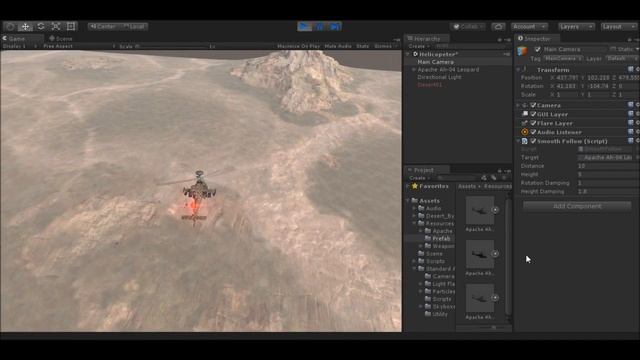
Task: Select Favorites in Project panel
Action: point(430,186)
